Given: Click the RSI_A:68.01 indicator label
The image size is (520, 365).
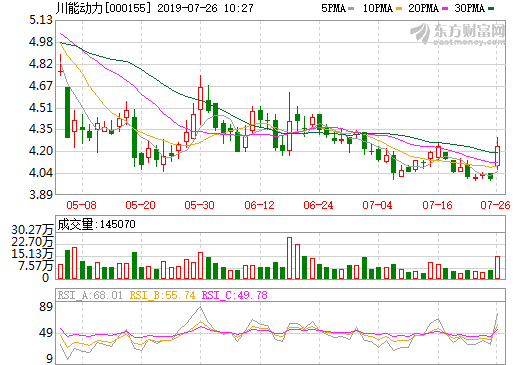Looking at the screenshot, I should pos(90,295).
